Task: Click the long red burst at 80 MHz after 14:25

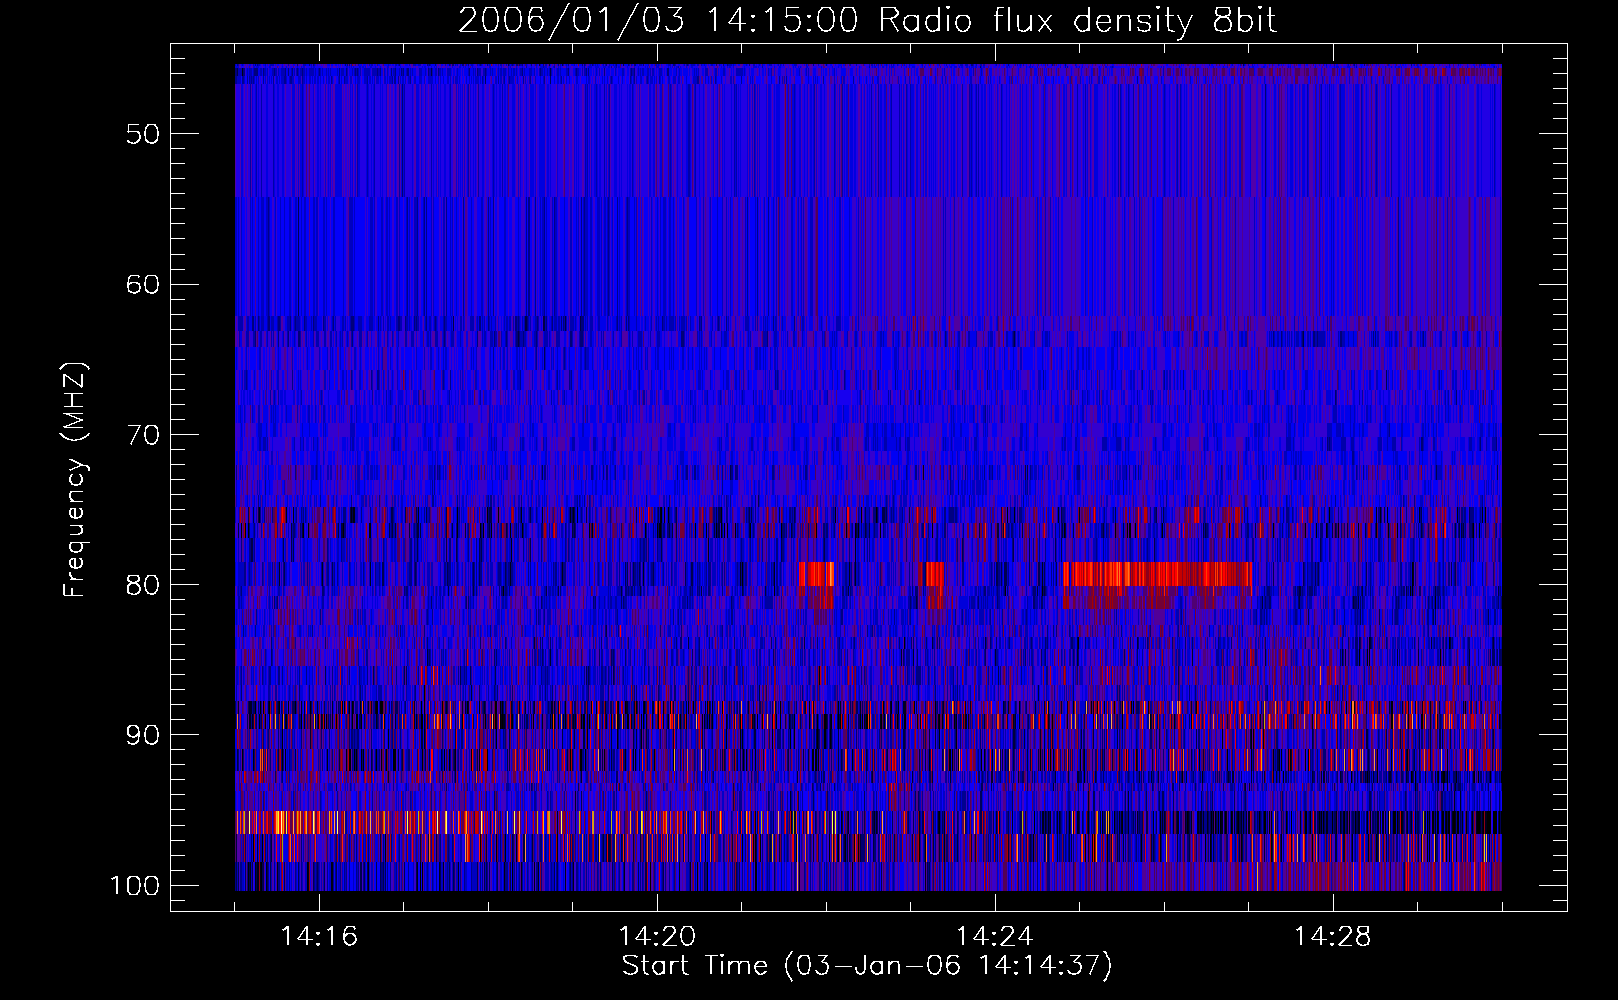Action: [1157, 574]
